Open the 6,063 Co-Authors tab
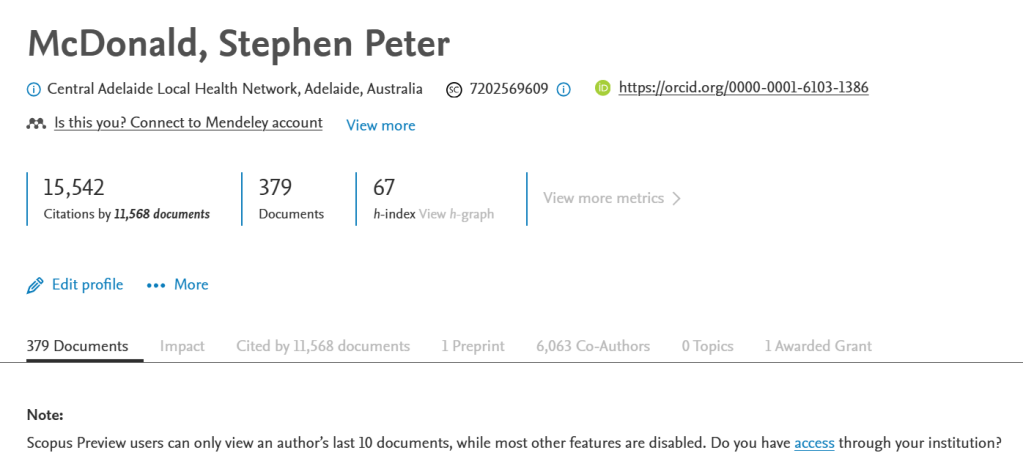The height and width of the screenshot is (453, 1023). tap(593, 346)
